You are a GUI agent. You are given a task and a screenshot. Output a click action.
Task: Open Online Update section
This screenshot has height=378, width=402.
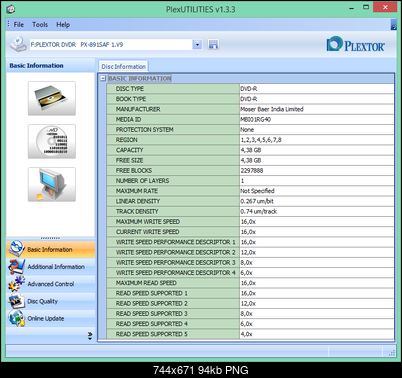point(50,318)
